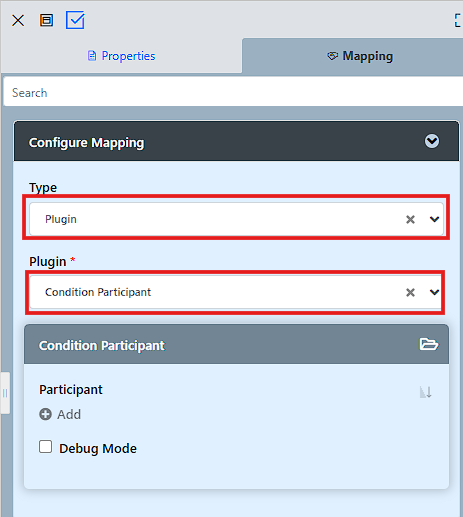Click the blue checkmark apply icon
The image size is (463, 517).
pyautogui.click(x=75, y=20)
